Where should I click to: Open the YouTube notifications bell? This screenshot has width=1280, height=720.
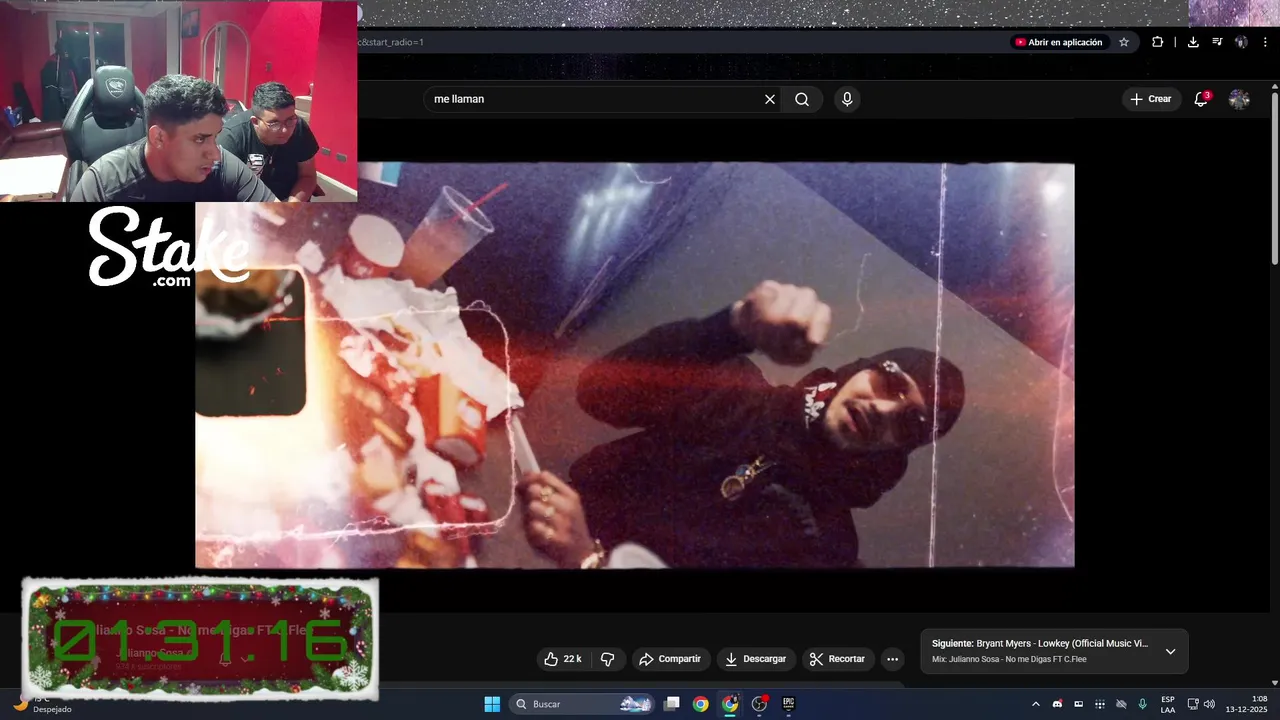pos(1201,99)
